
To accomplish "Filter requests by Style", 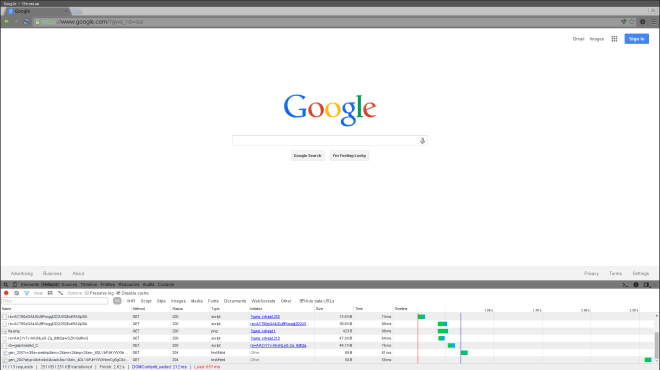I will tap(161, 301).
